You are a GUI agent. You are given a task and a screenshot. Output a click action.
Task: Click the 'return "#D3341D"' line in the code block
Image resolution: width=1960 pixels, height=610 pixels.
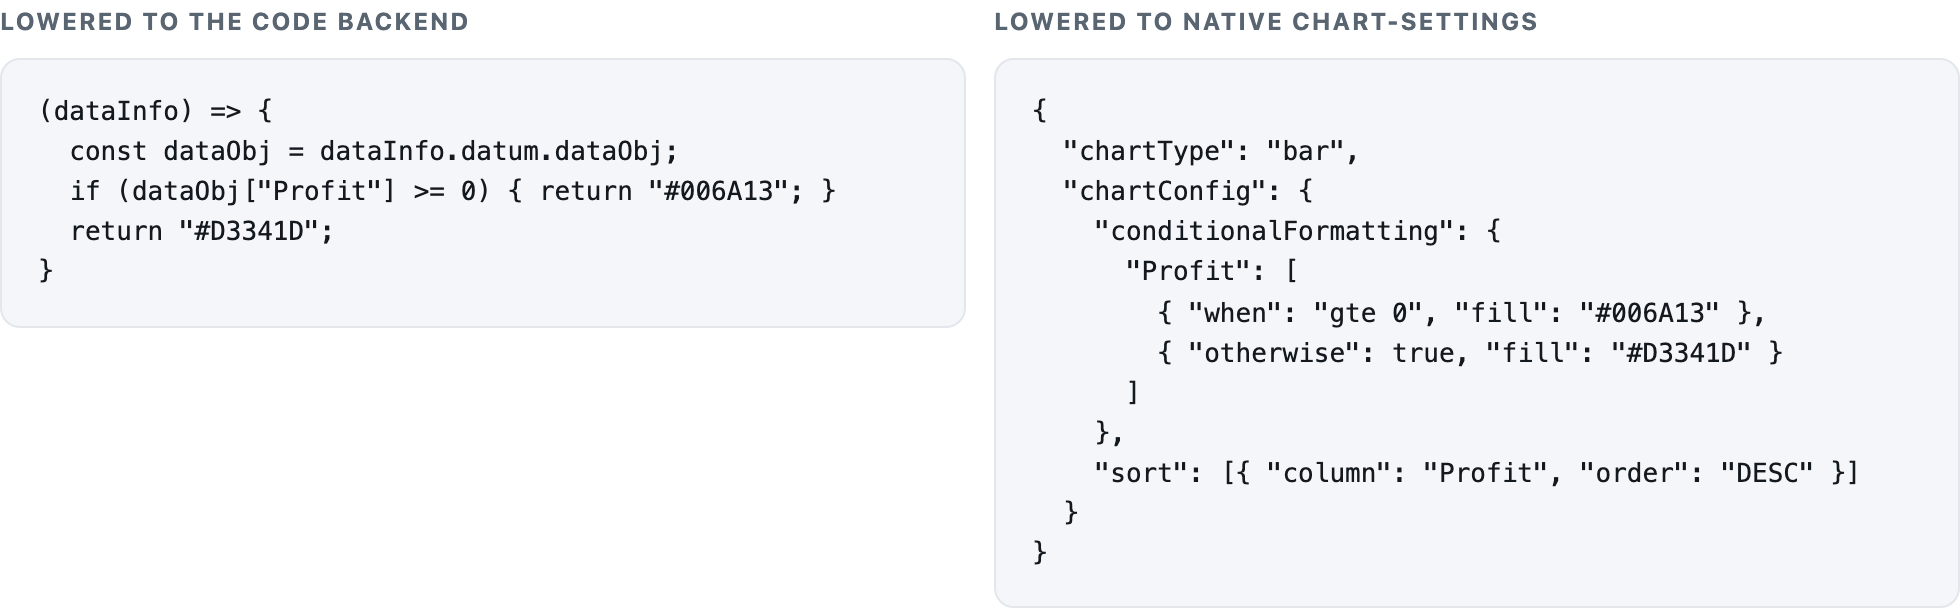click(x=201, y=231)
